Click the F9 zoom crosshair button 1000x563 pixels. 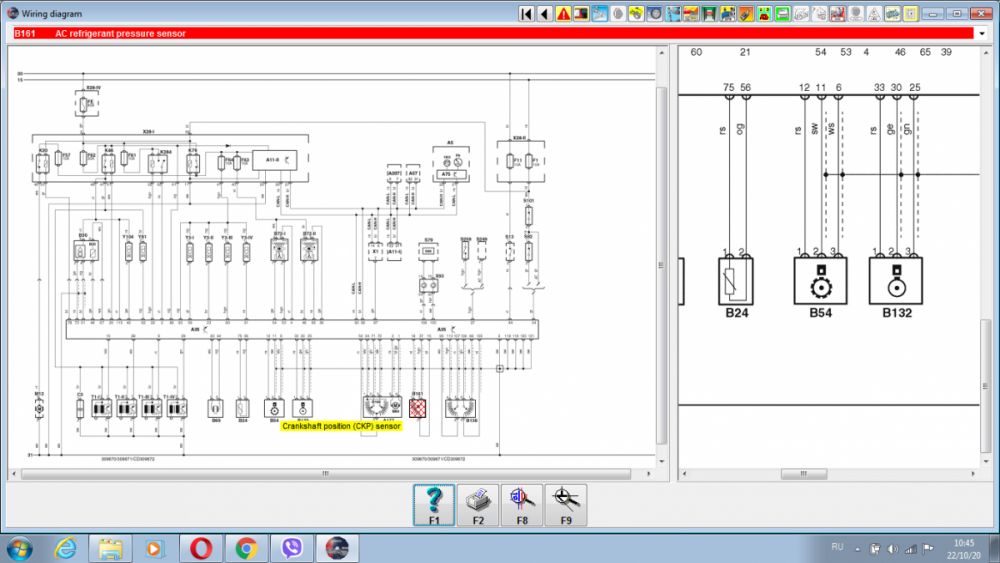click(566, 505)
